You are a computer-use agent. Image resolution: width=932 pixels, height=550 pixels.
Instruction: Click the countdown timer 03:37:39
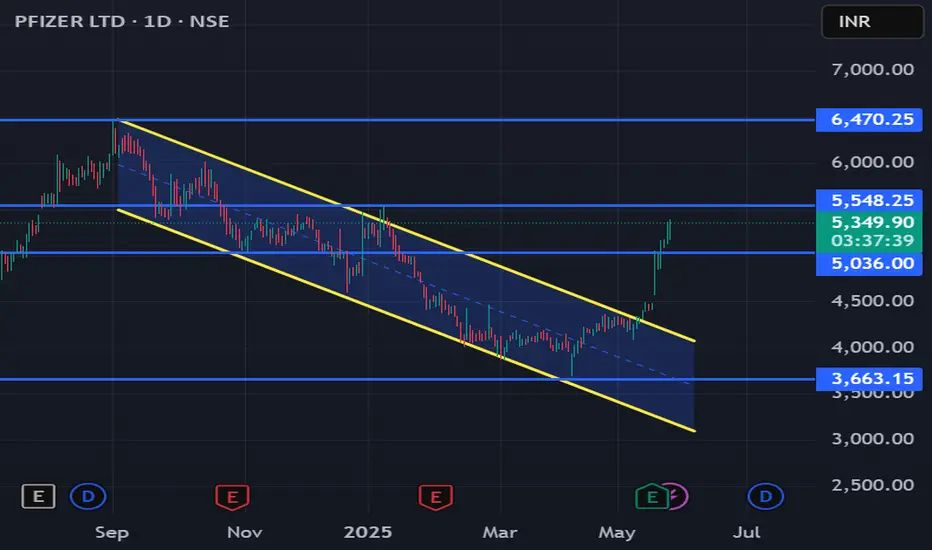point(872,241)
